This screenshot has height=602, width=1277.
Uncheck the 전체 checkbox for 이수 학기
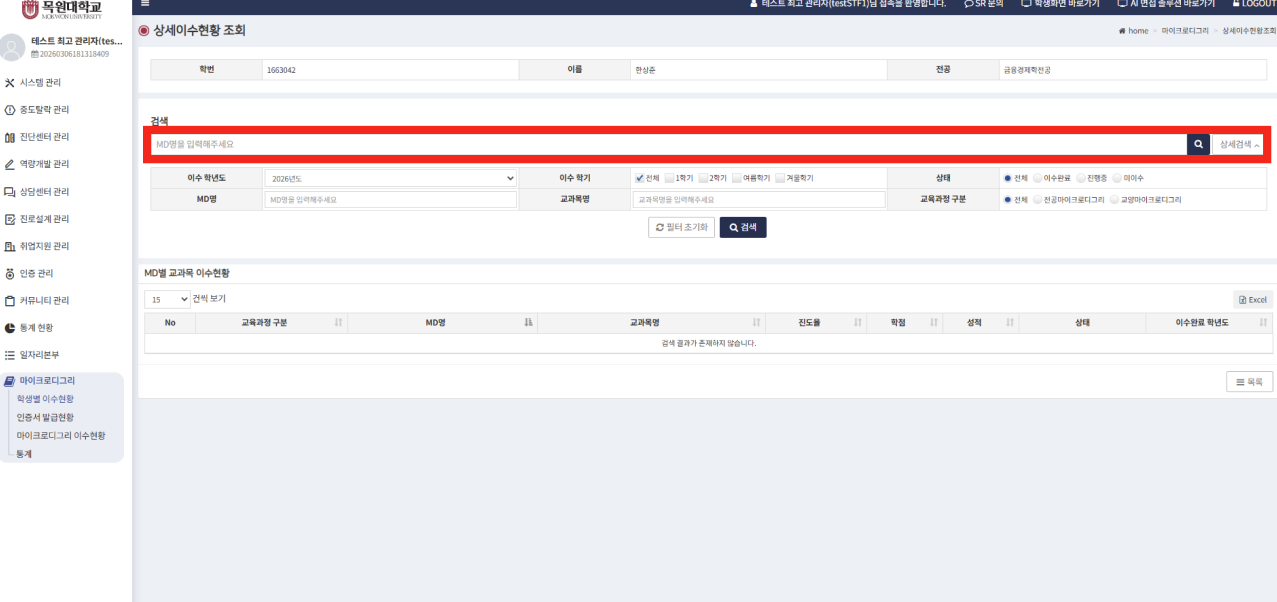[x=639, y=178]
